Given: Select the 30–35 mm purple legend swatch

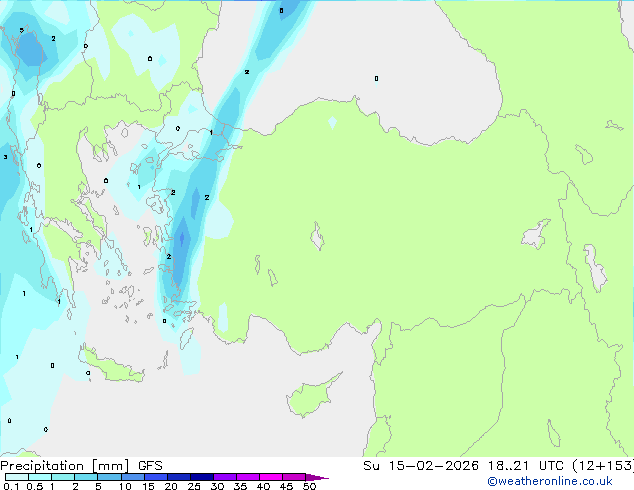Looking at the screenshot, I should (225, 477).
